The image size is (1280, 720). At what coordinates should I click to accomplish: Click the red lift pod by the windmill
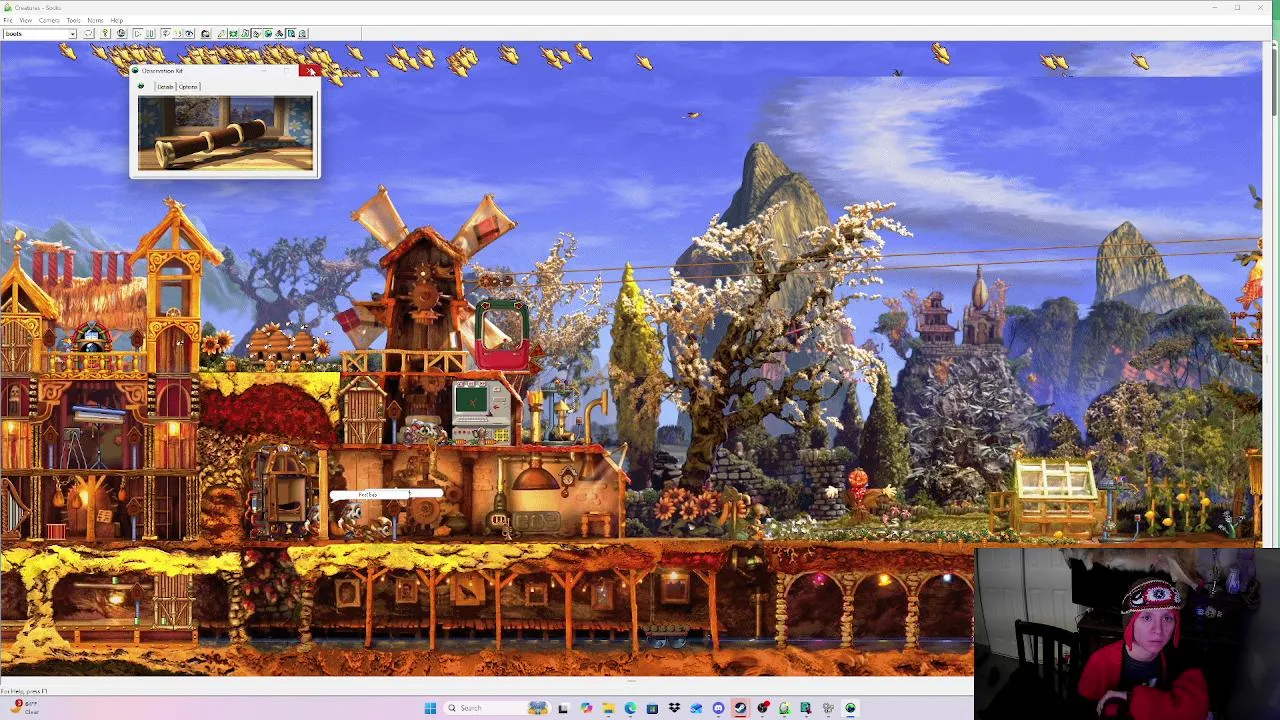point(502,335)
